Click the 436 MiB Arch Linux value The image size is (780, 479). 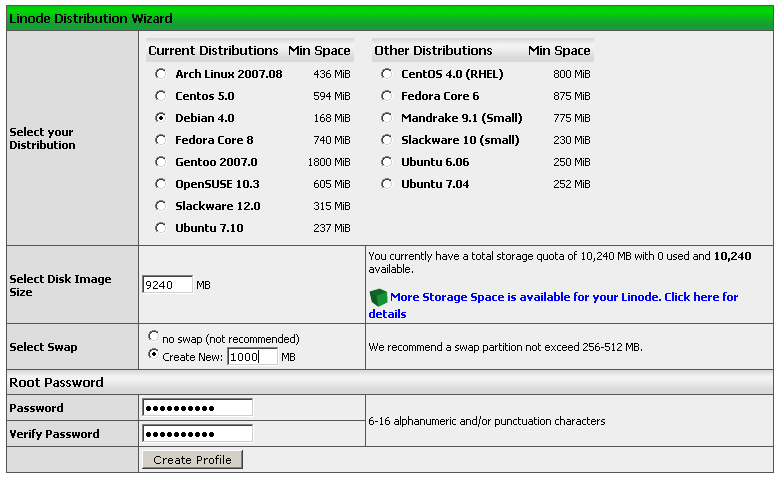coord(332,74)
